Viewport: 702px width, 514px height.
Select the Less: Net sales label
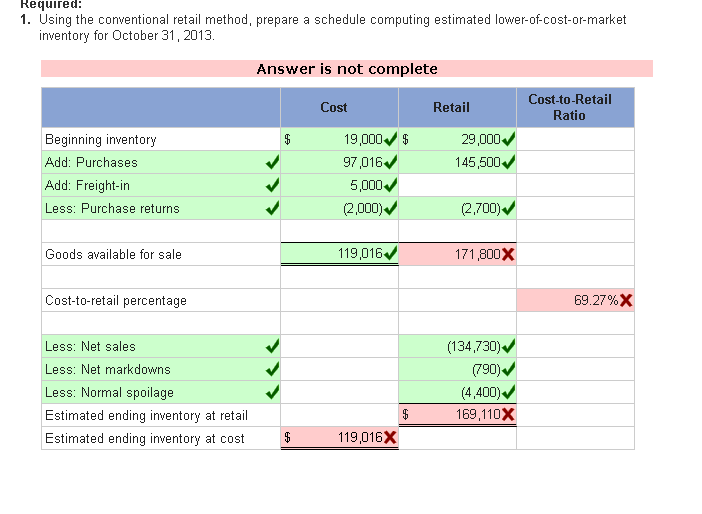tap(90, 346)
